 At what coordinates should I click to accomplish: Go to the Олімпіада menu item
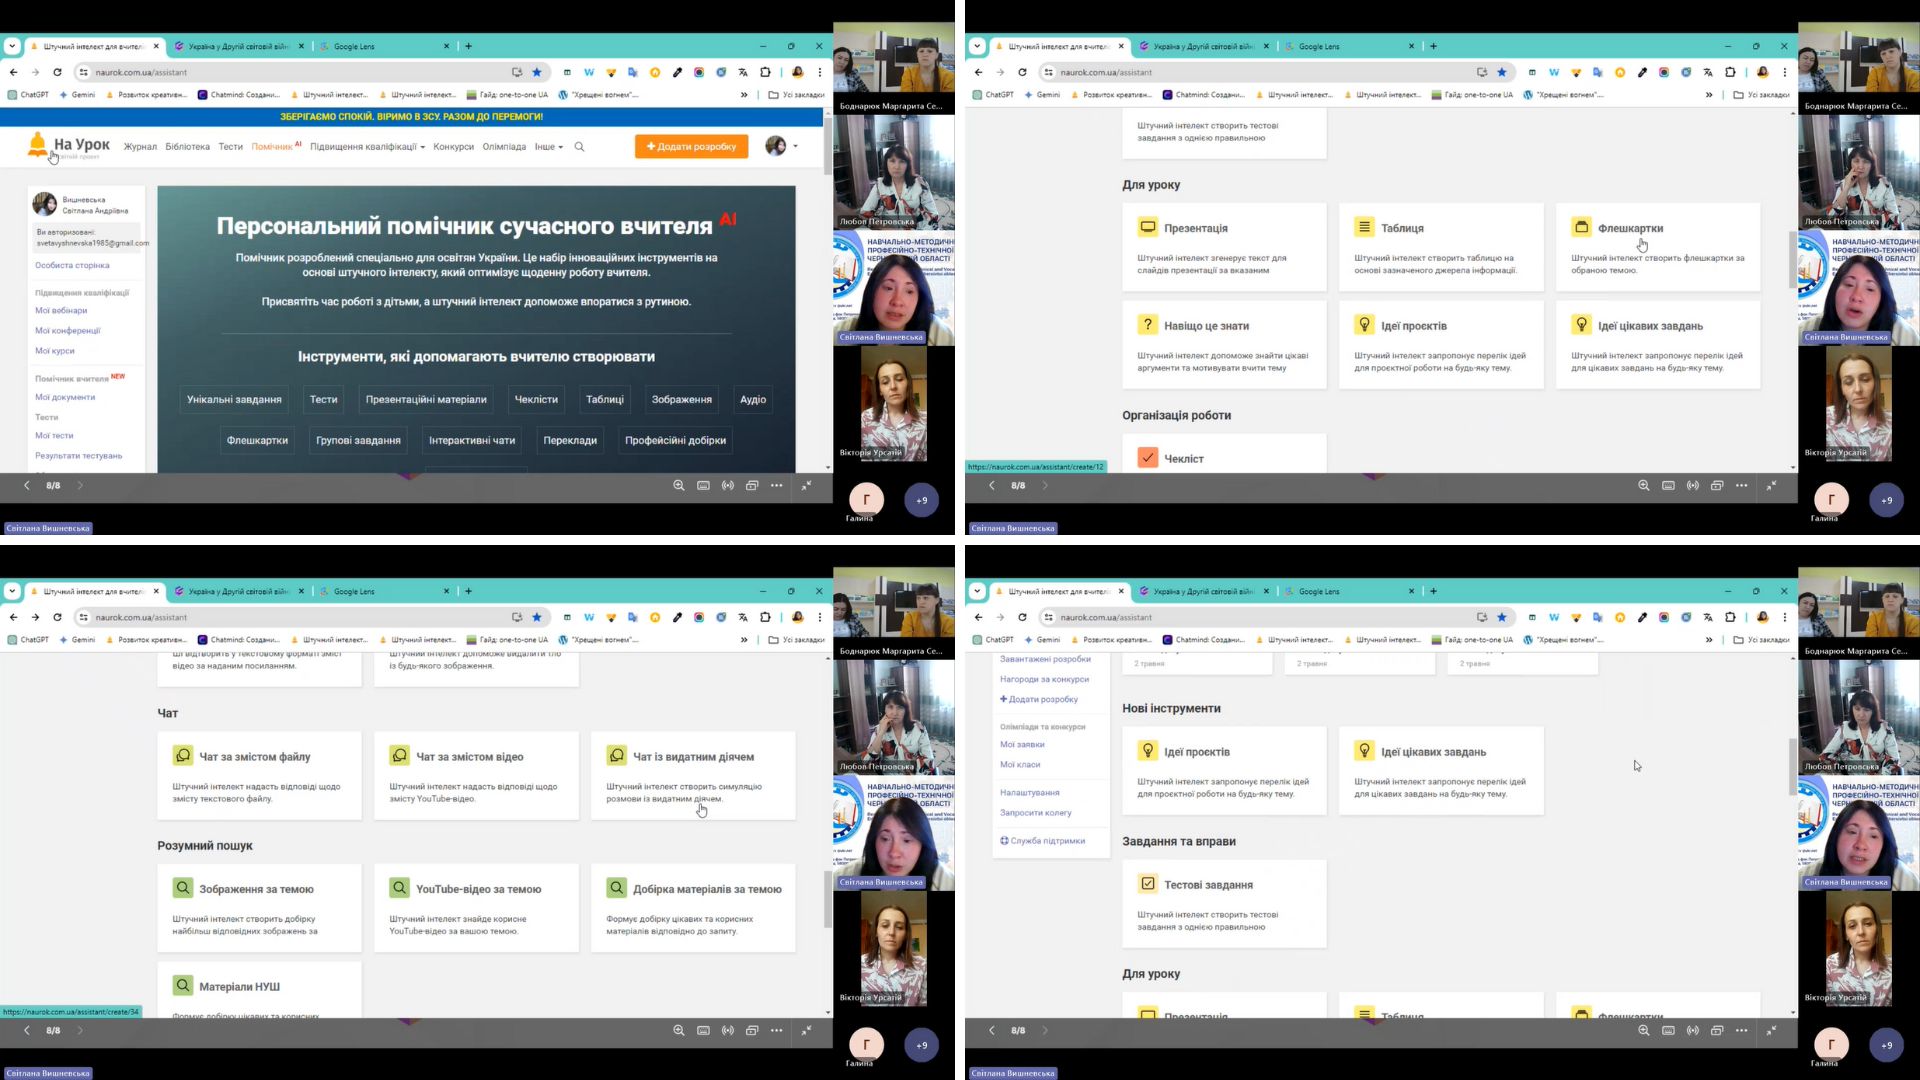pyautogui.click(x=504, y=147)
